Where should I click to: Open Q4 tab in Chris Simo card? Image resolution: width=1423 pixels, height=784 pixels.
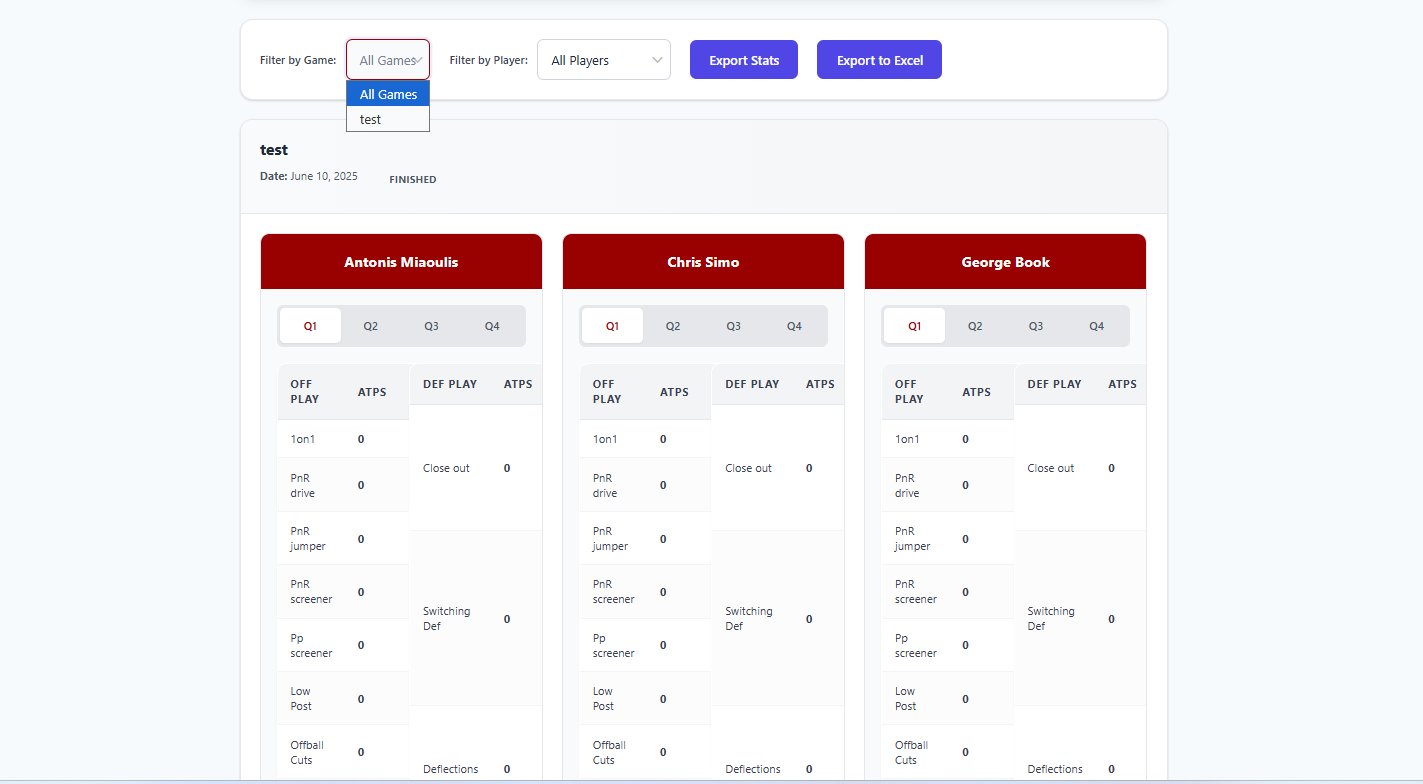(794, 326)
